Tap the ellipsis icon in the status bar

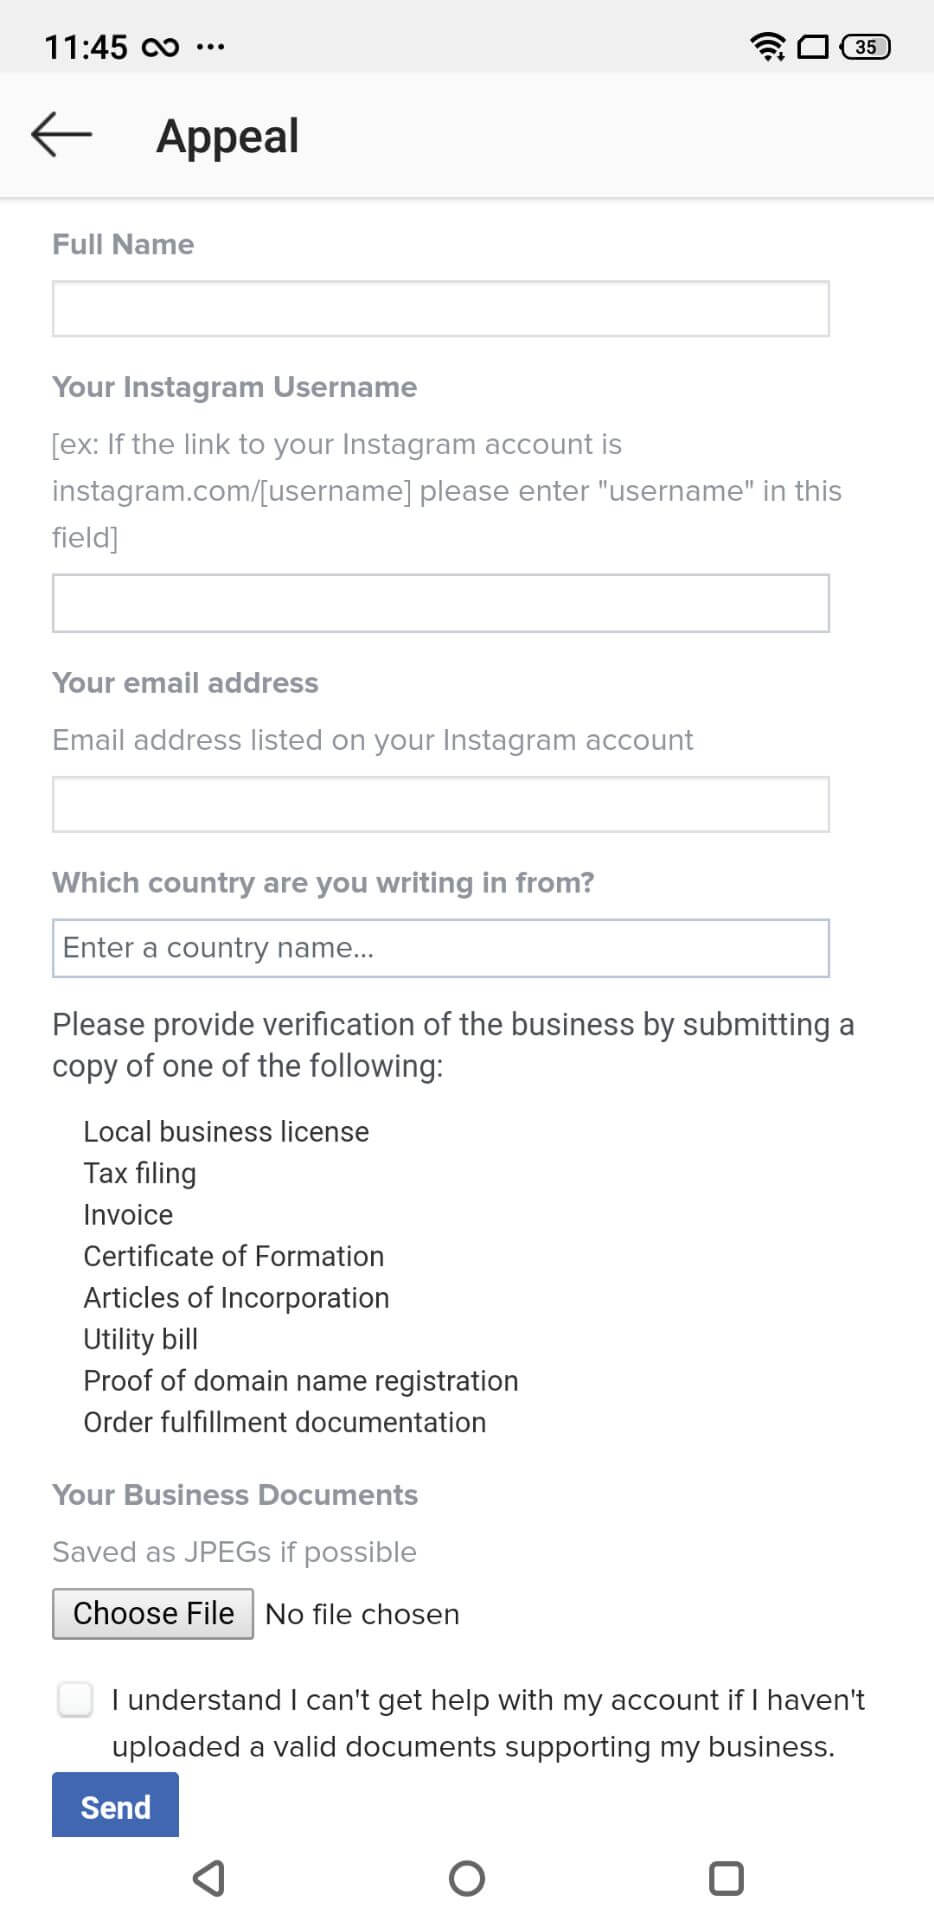click(210, 46)
